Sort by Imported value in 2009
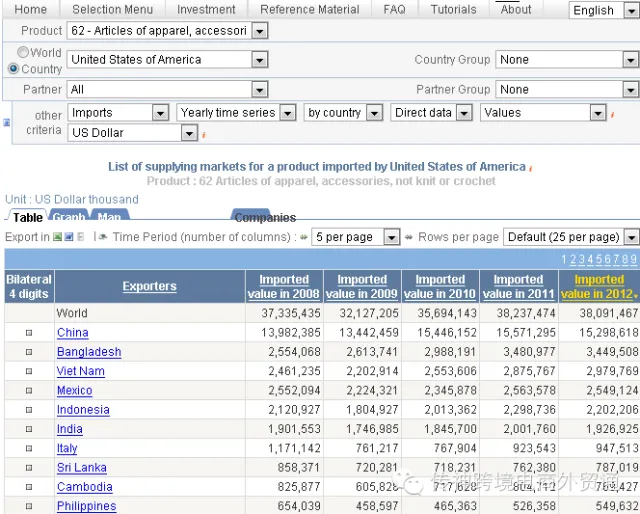The width and height of the screenshot is (640, 514). coord(362,287)
